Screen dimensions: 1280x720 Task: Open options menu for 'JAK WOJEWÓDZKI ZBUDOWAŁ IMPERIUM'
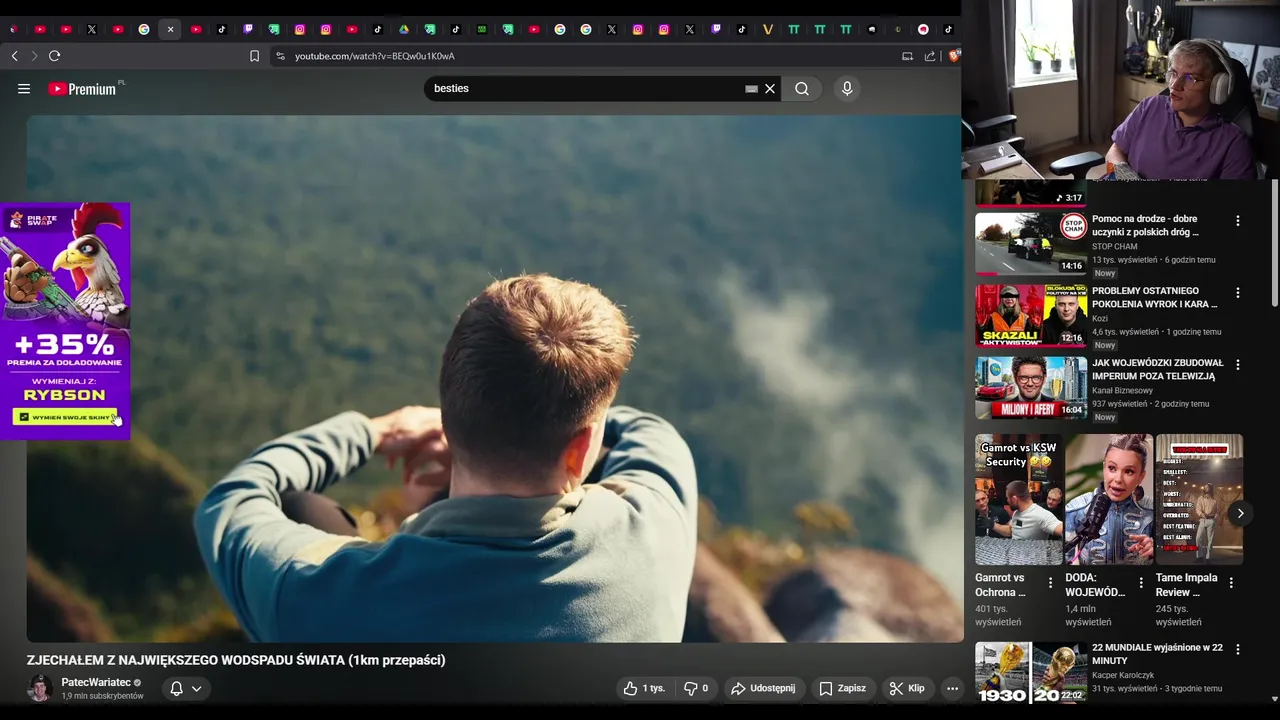point(1238,365)
